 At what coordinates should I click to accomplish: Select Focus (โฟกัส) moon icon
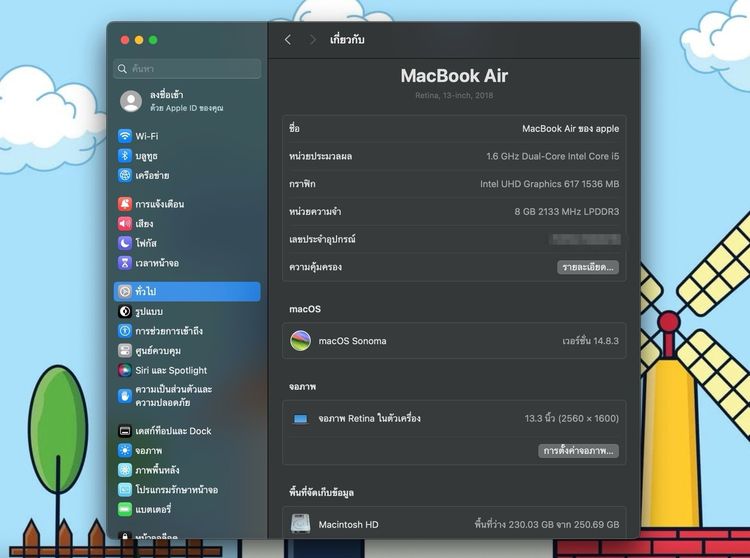point(125,243)
